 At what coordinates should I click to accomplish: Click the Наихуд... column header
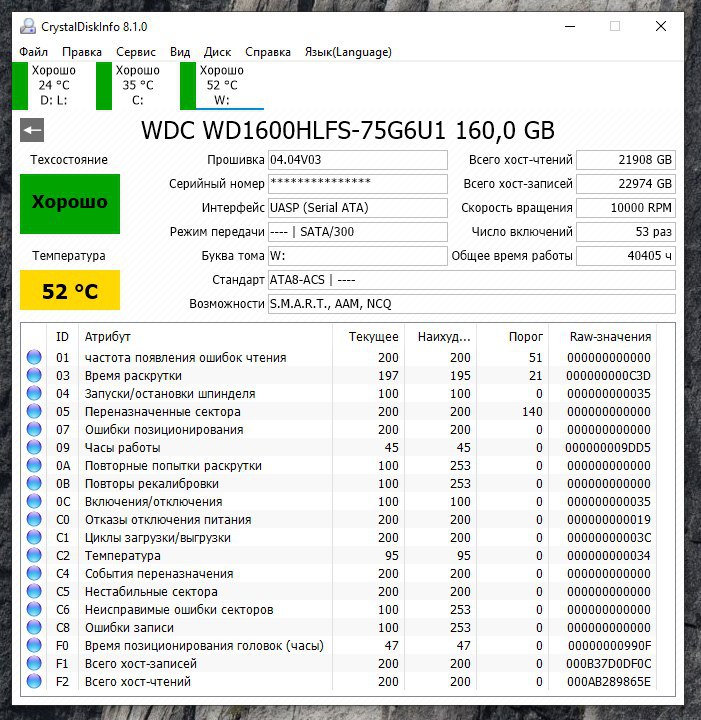(x=441, y=337)
